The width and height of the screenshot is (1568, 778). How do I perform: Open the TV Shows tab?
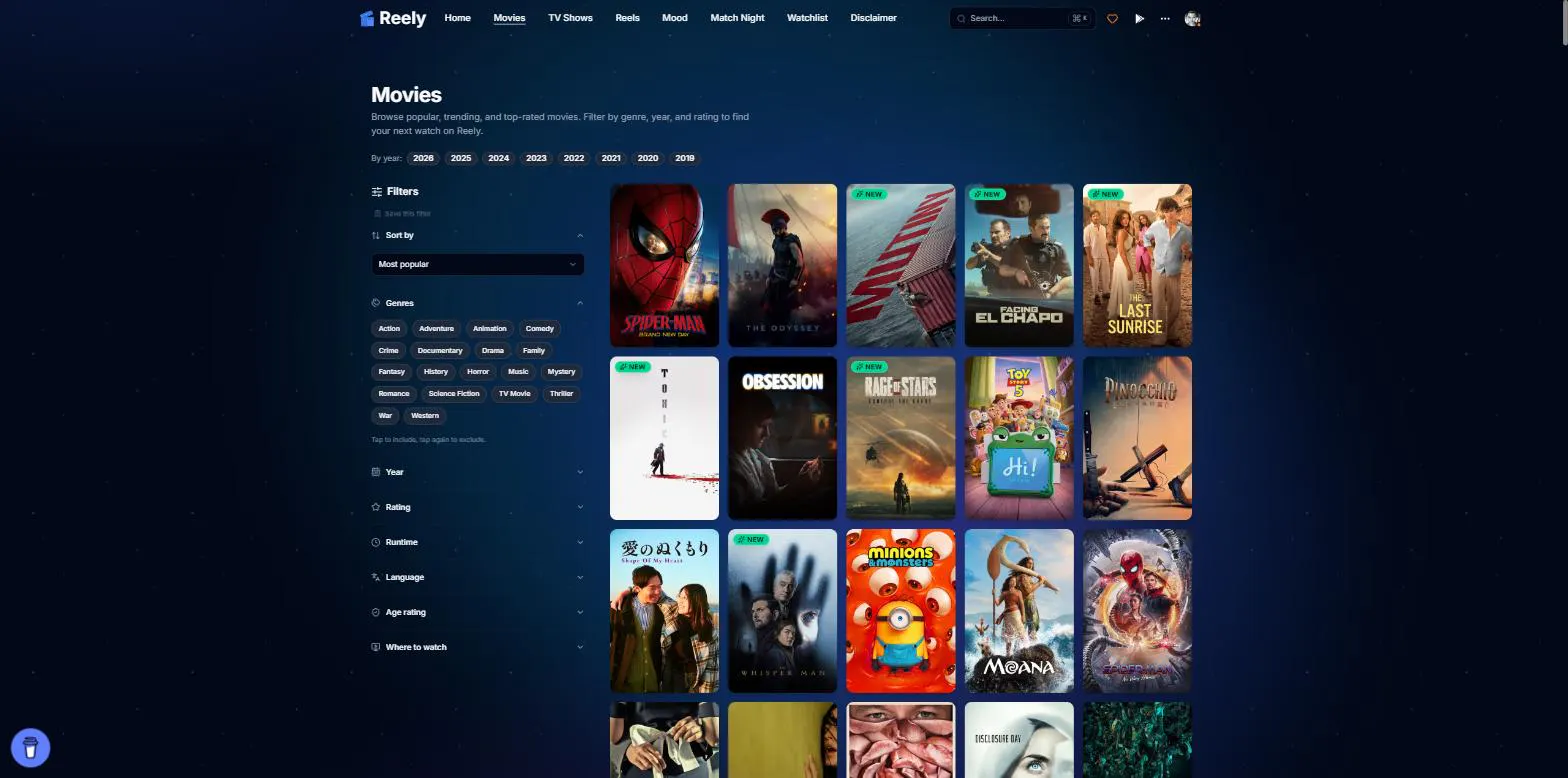tap(570, 18)
